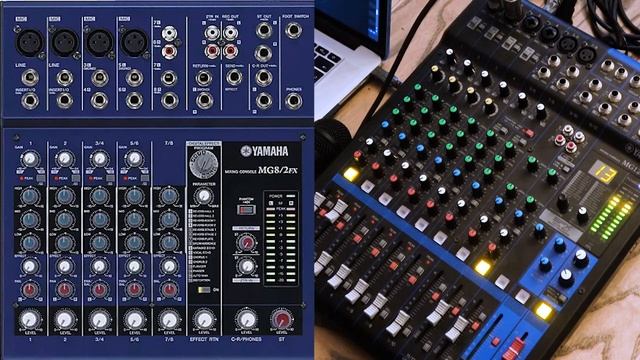640x360 pixels.
Task: Click channel 2 INSERT I/O jack
Action: click(x=64, y=101)
